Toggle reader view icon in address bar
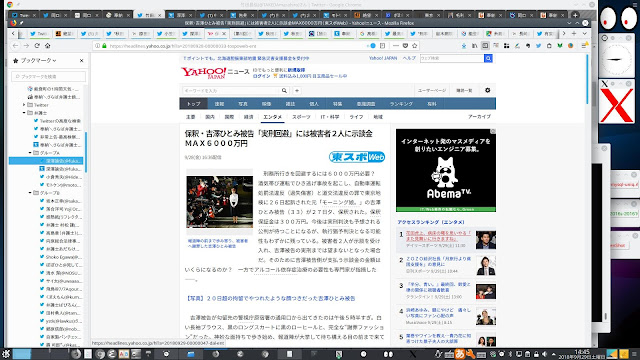This screenshot has width=640, height=360. 382,46
